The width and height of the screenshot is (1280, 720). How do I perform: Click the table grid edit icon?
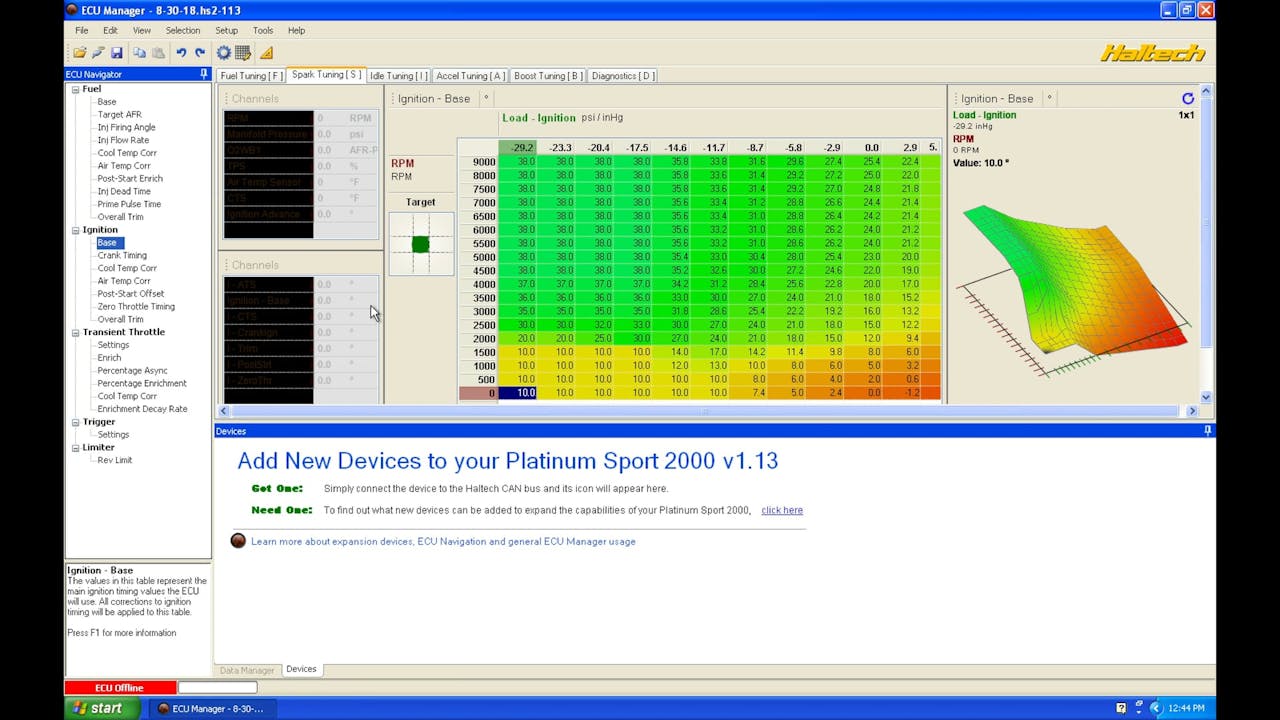pos(243,53)
